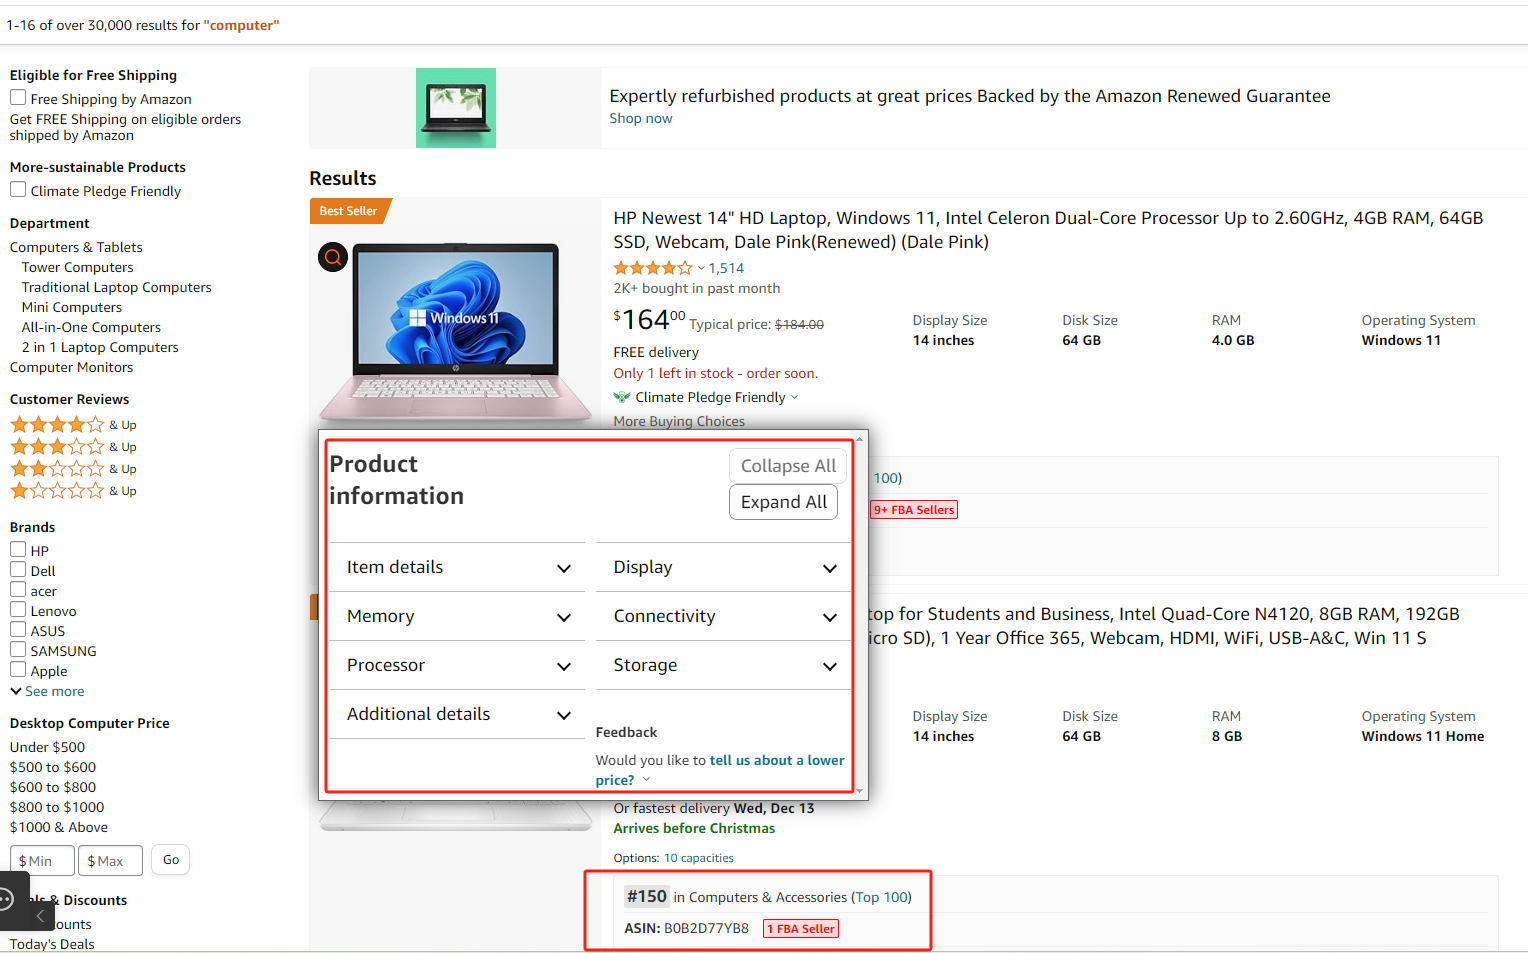1528x953 pixels.
Task: Open Today's Deals filter
Action: pos(52,944)
